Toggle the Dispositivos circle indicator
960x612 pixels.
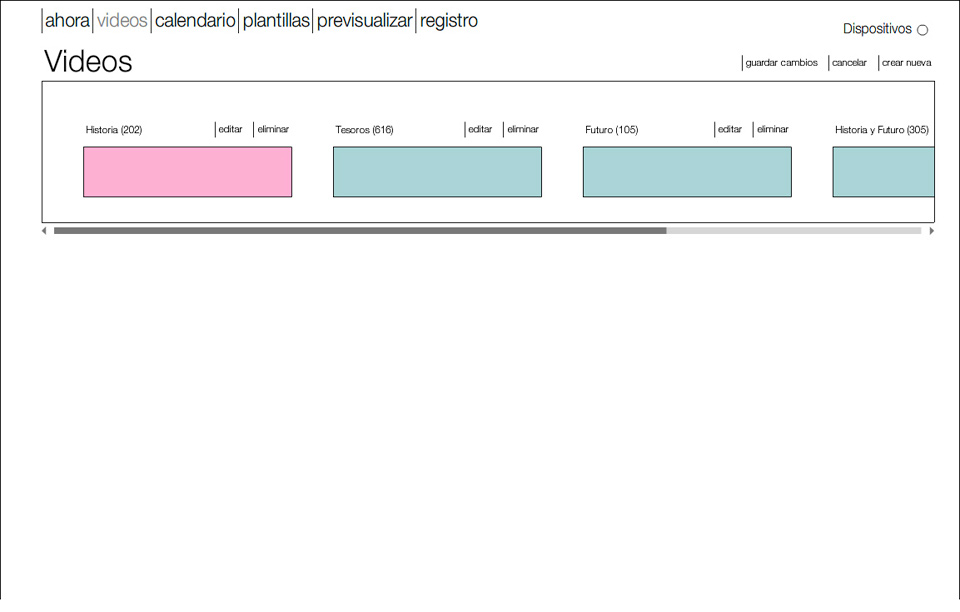[923, 30]
